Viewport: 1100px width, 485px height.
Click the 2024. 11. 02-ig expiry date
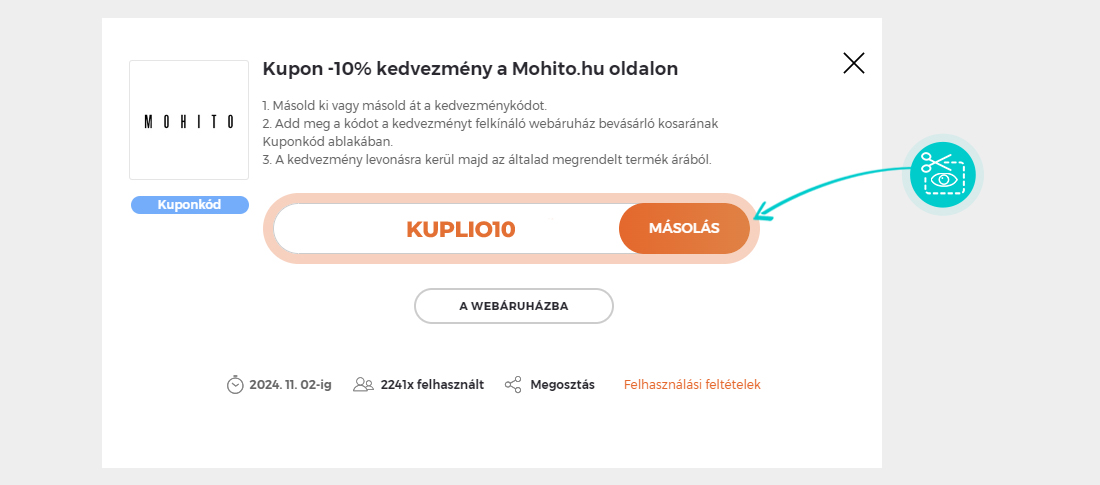point(290,385)
